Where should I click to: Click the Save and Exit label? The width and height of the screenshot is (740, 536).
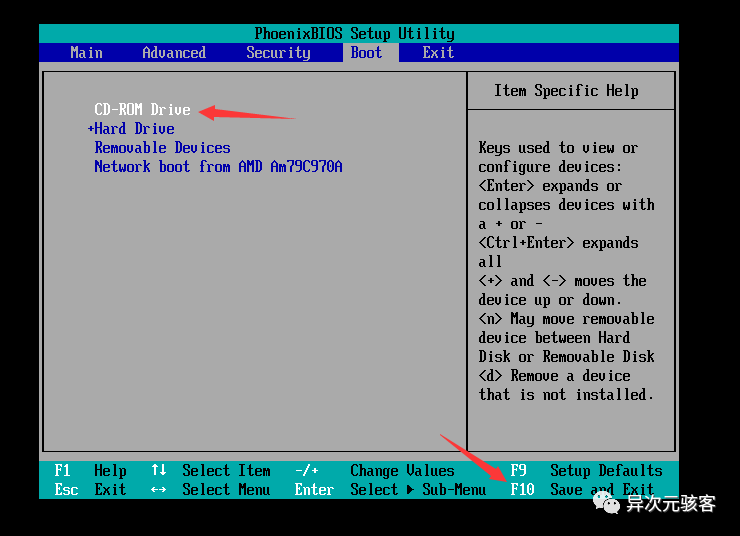coord(602,489)
